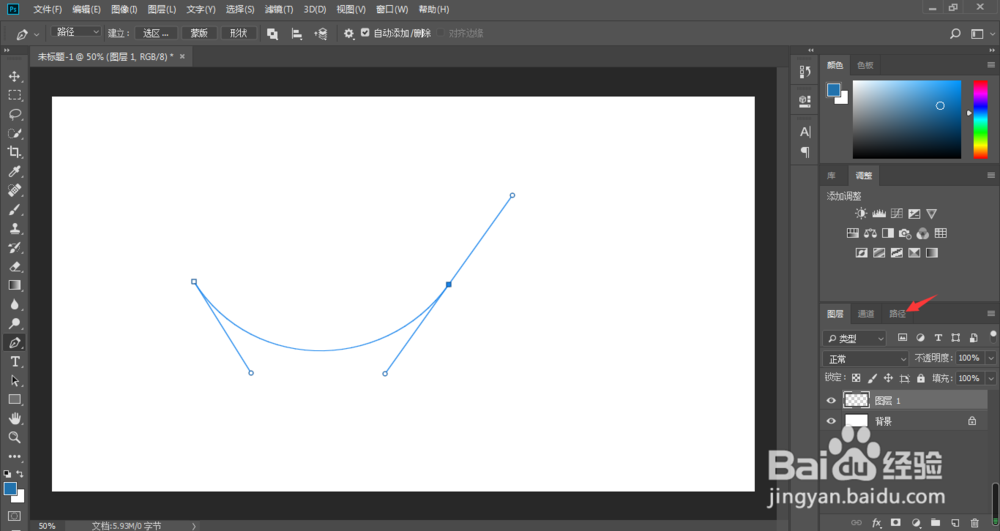The image size is (1000, 531).
Task: Select the Horizontal Type tool
Action: (15, 361)
